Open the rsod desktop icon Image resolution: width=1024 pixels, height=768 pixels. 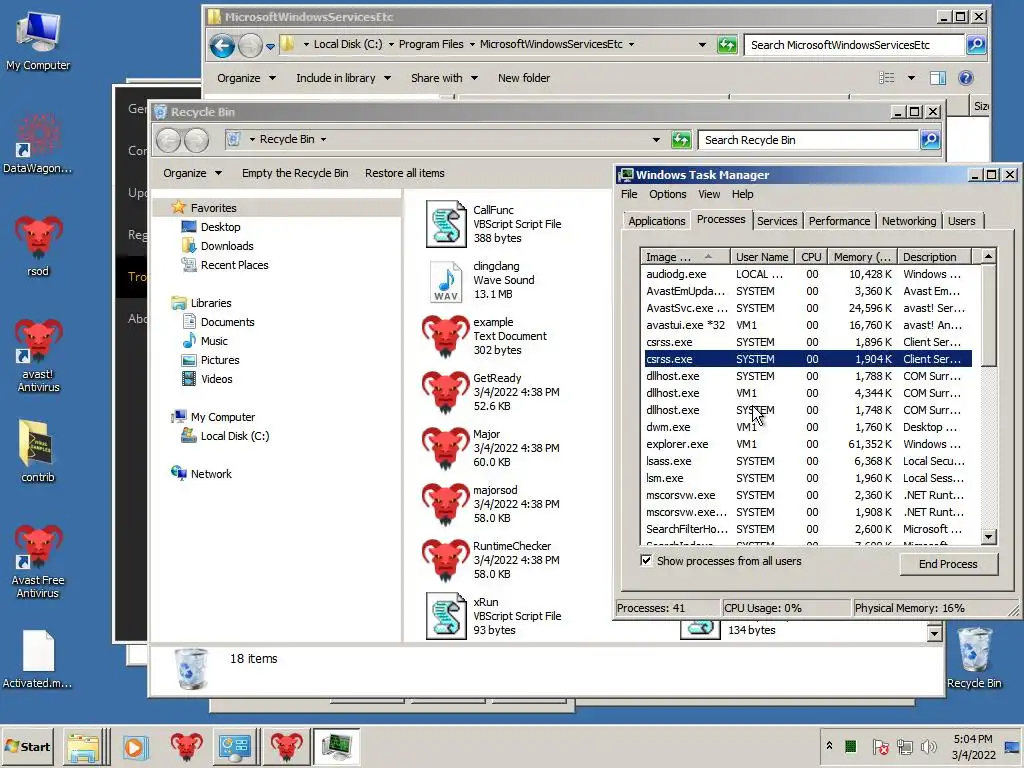coord(38,246)
